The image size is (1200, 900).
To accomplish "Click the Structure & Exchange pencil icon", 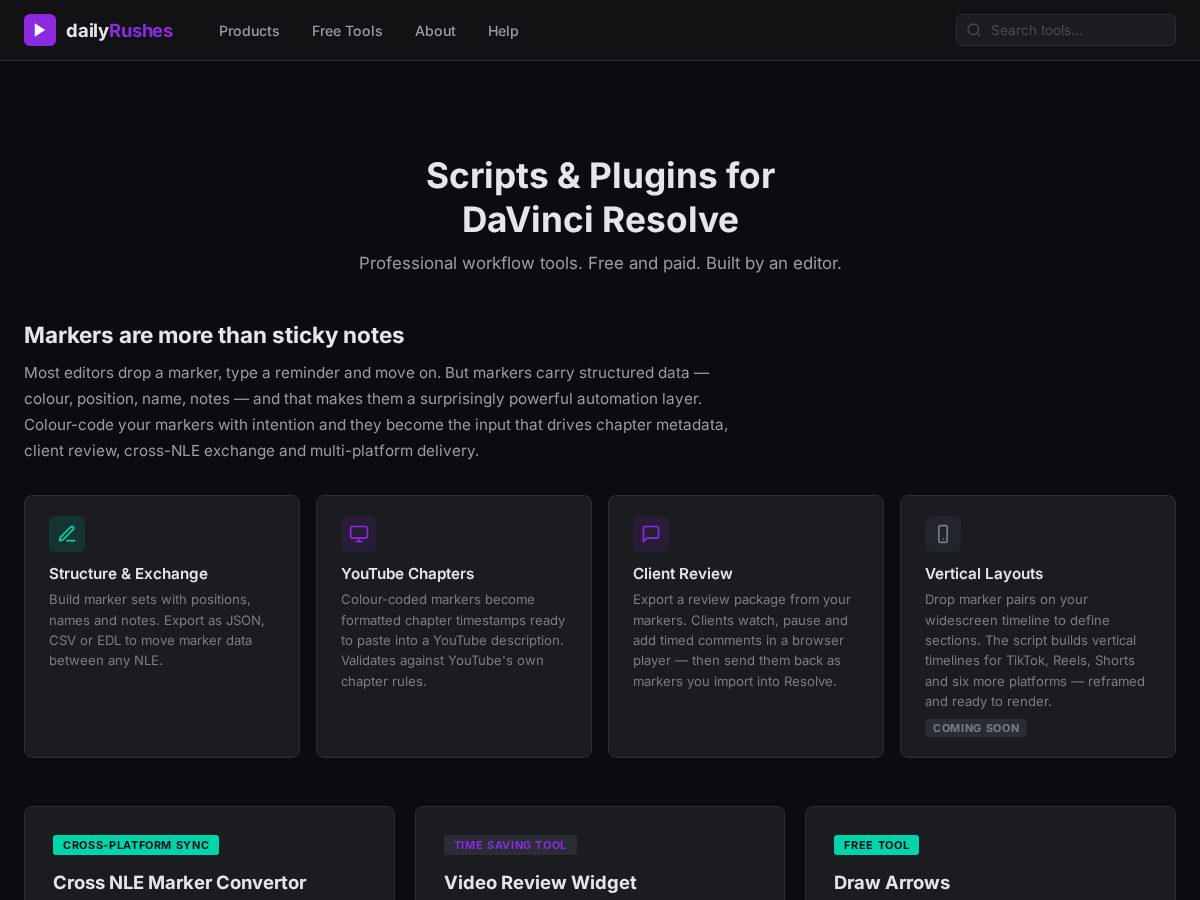I will click(x=67, y=534).
